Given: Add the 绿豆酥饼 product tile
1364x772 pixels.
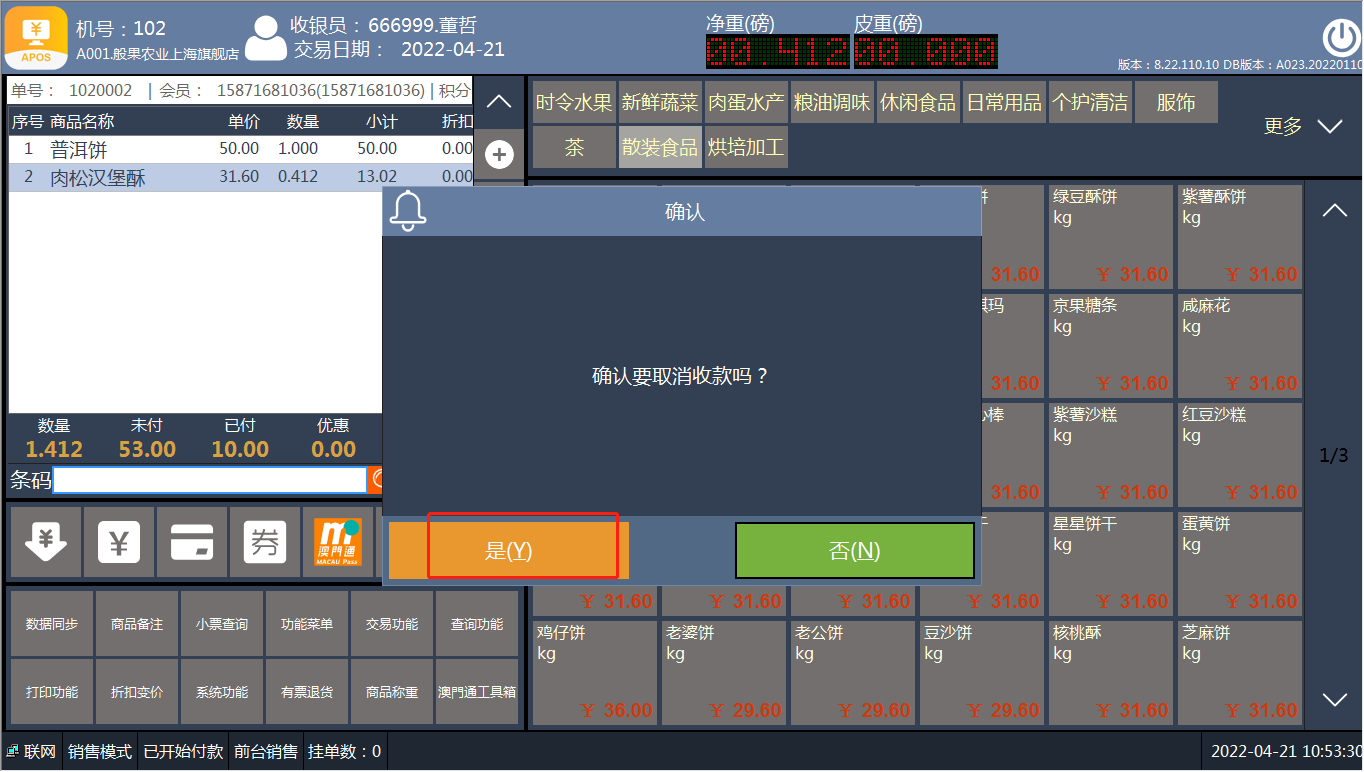Looking at the screenshot, I should pyautogui.click(x=1109, y=235).
